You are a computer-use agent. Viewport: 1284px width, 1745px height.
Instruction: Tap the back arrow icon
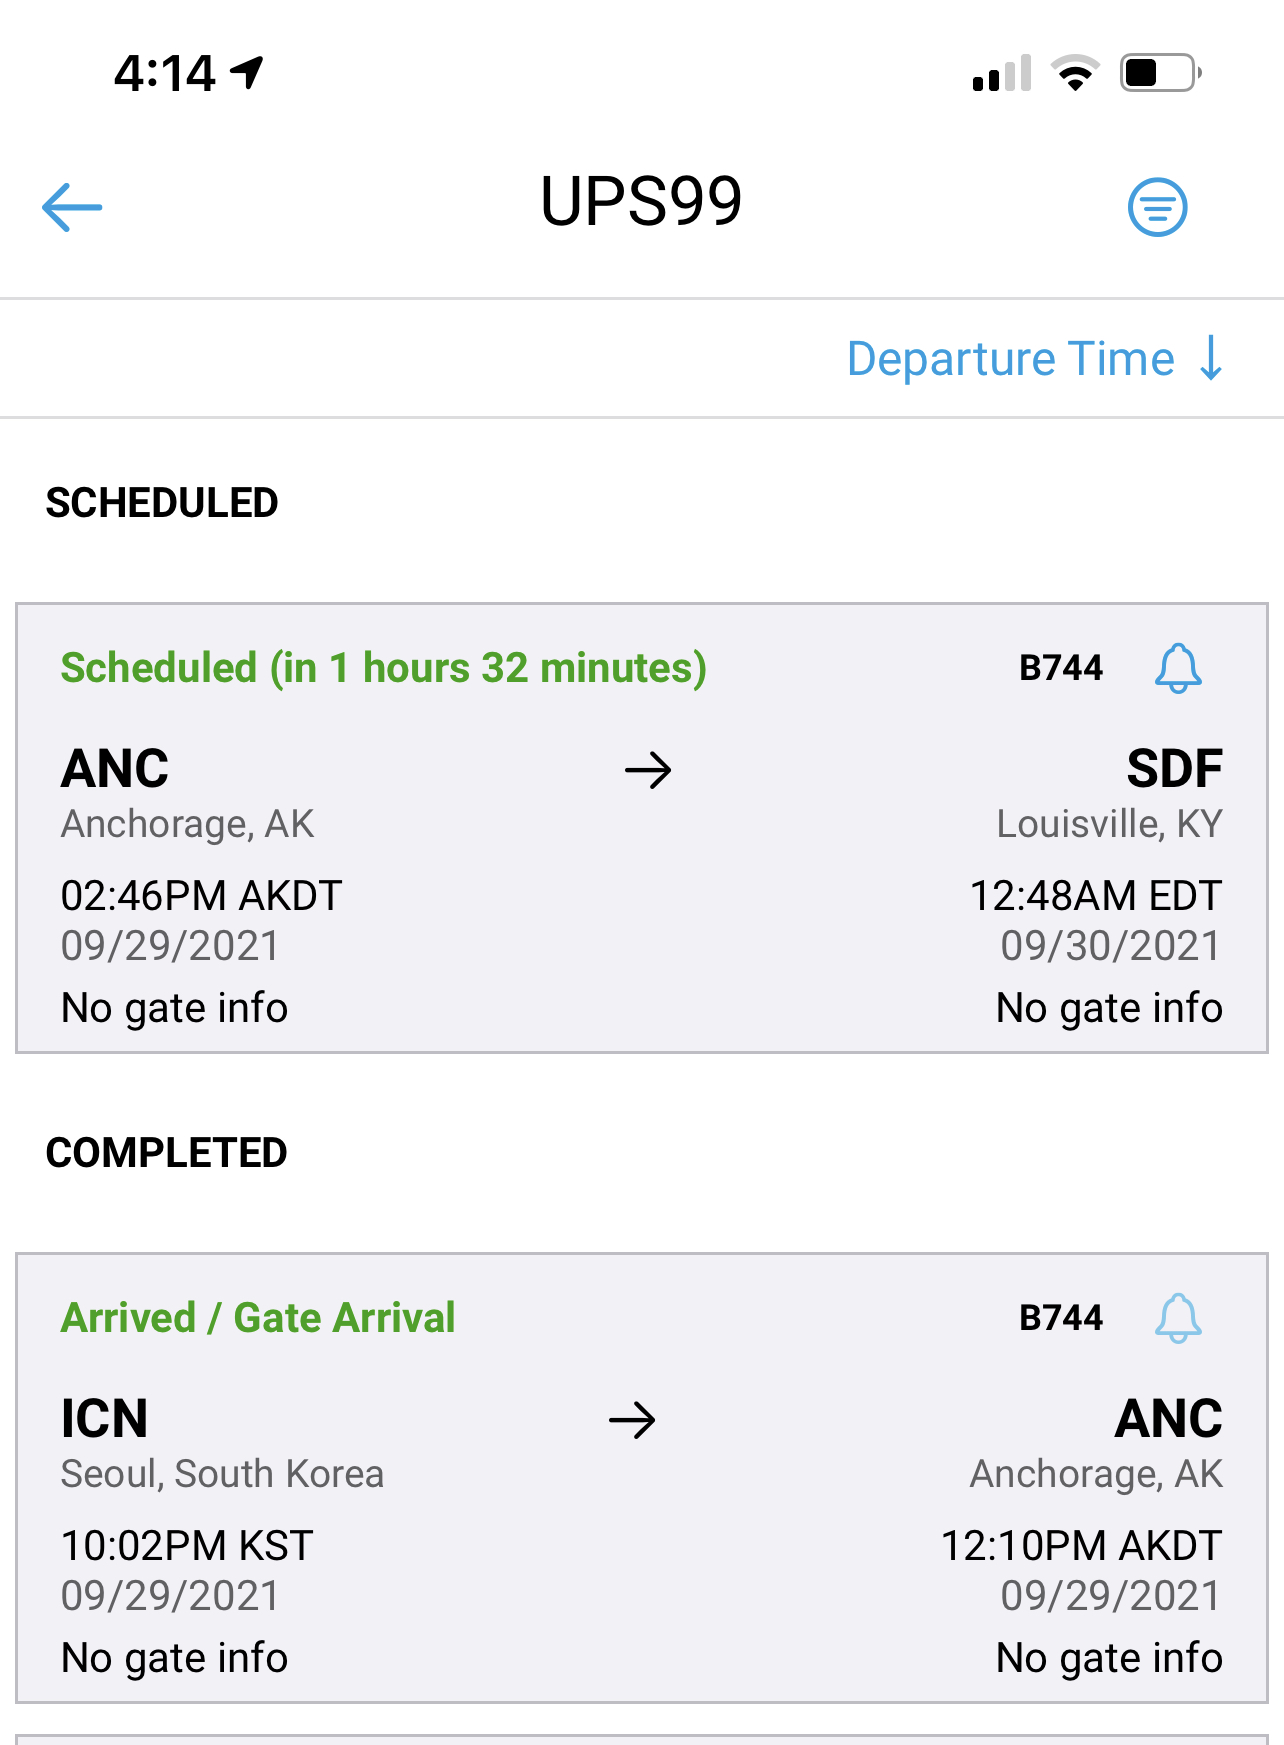(x=72, y=207)
